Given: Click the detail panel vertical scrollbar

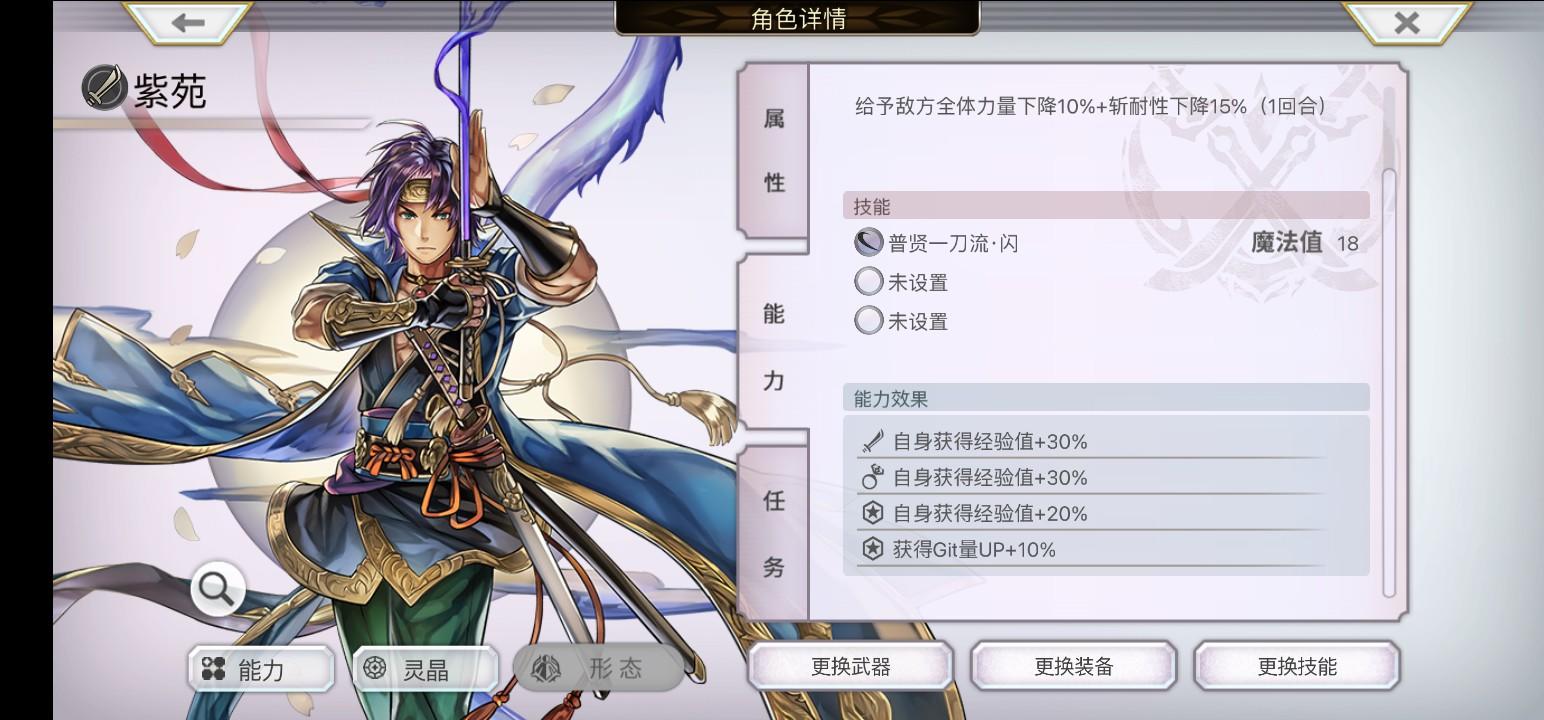Looking at the screenshot, I should 1388,385.
